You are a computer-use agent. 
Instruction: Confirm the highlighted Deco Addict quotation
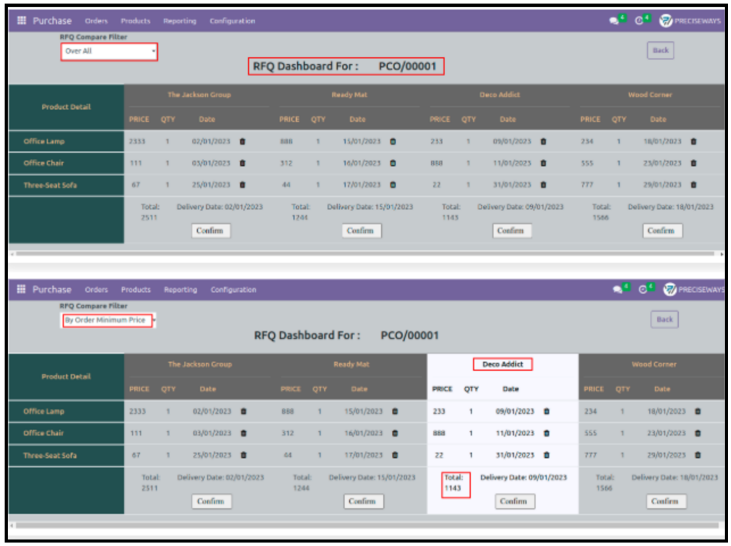(512, 501)
